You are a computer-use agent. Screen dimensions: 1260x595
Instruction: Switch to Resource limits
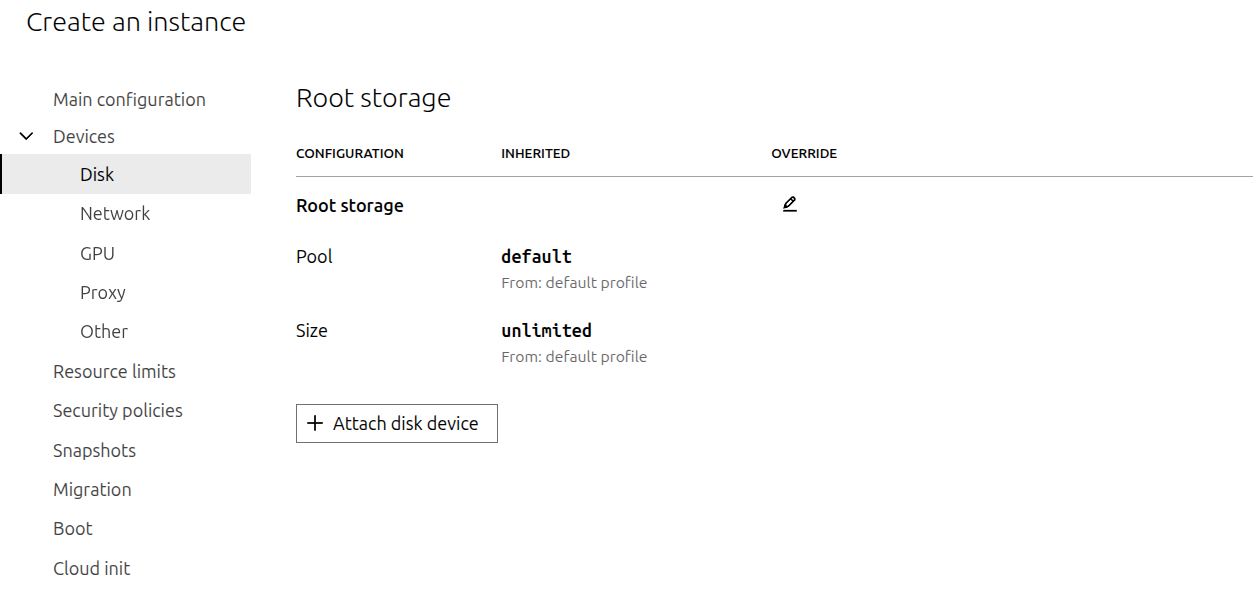114,372
